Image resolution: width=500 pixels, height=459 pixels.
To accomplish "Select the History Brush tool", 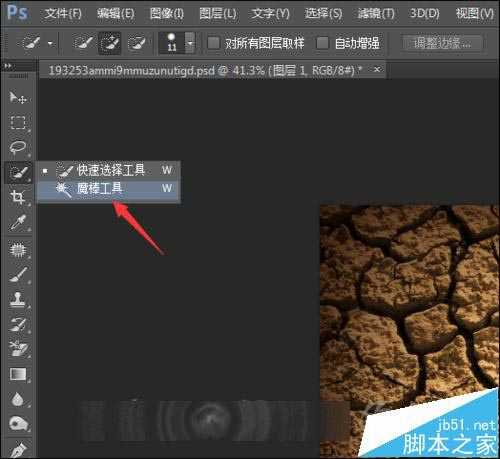I will click(x=18, y=324).
